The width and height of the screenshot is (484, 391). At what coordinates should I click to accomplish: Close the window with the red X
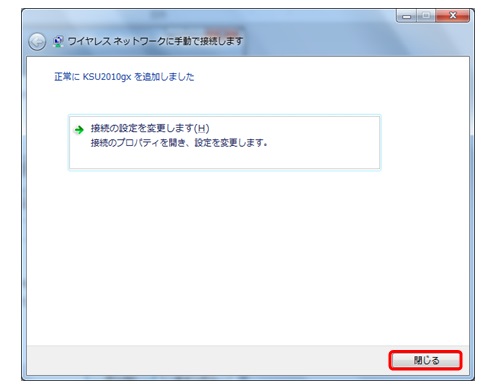[x=452, y=15]
